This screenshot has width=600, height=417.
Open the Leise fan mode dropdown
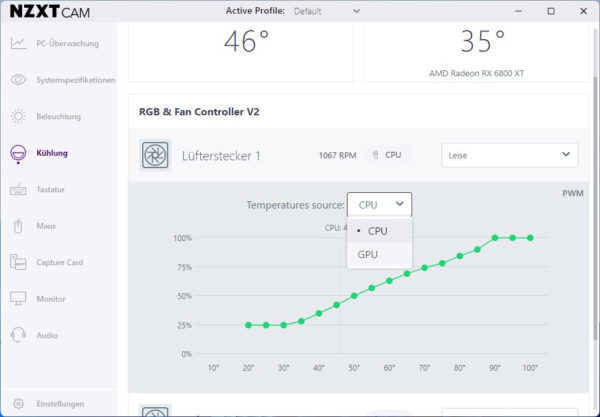point(509,155)
